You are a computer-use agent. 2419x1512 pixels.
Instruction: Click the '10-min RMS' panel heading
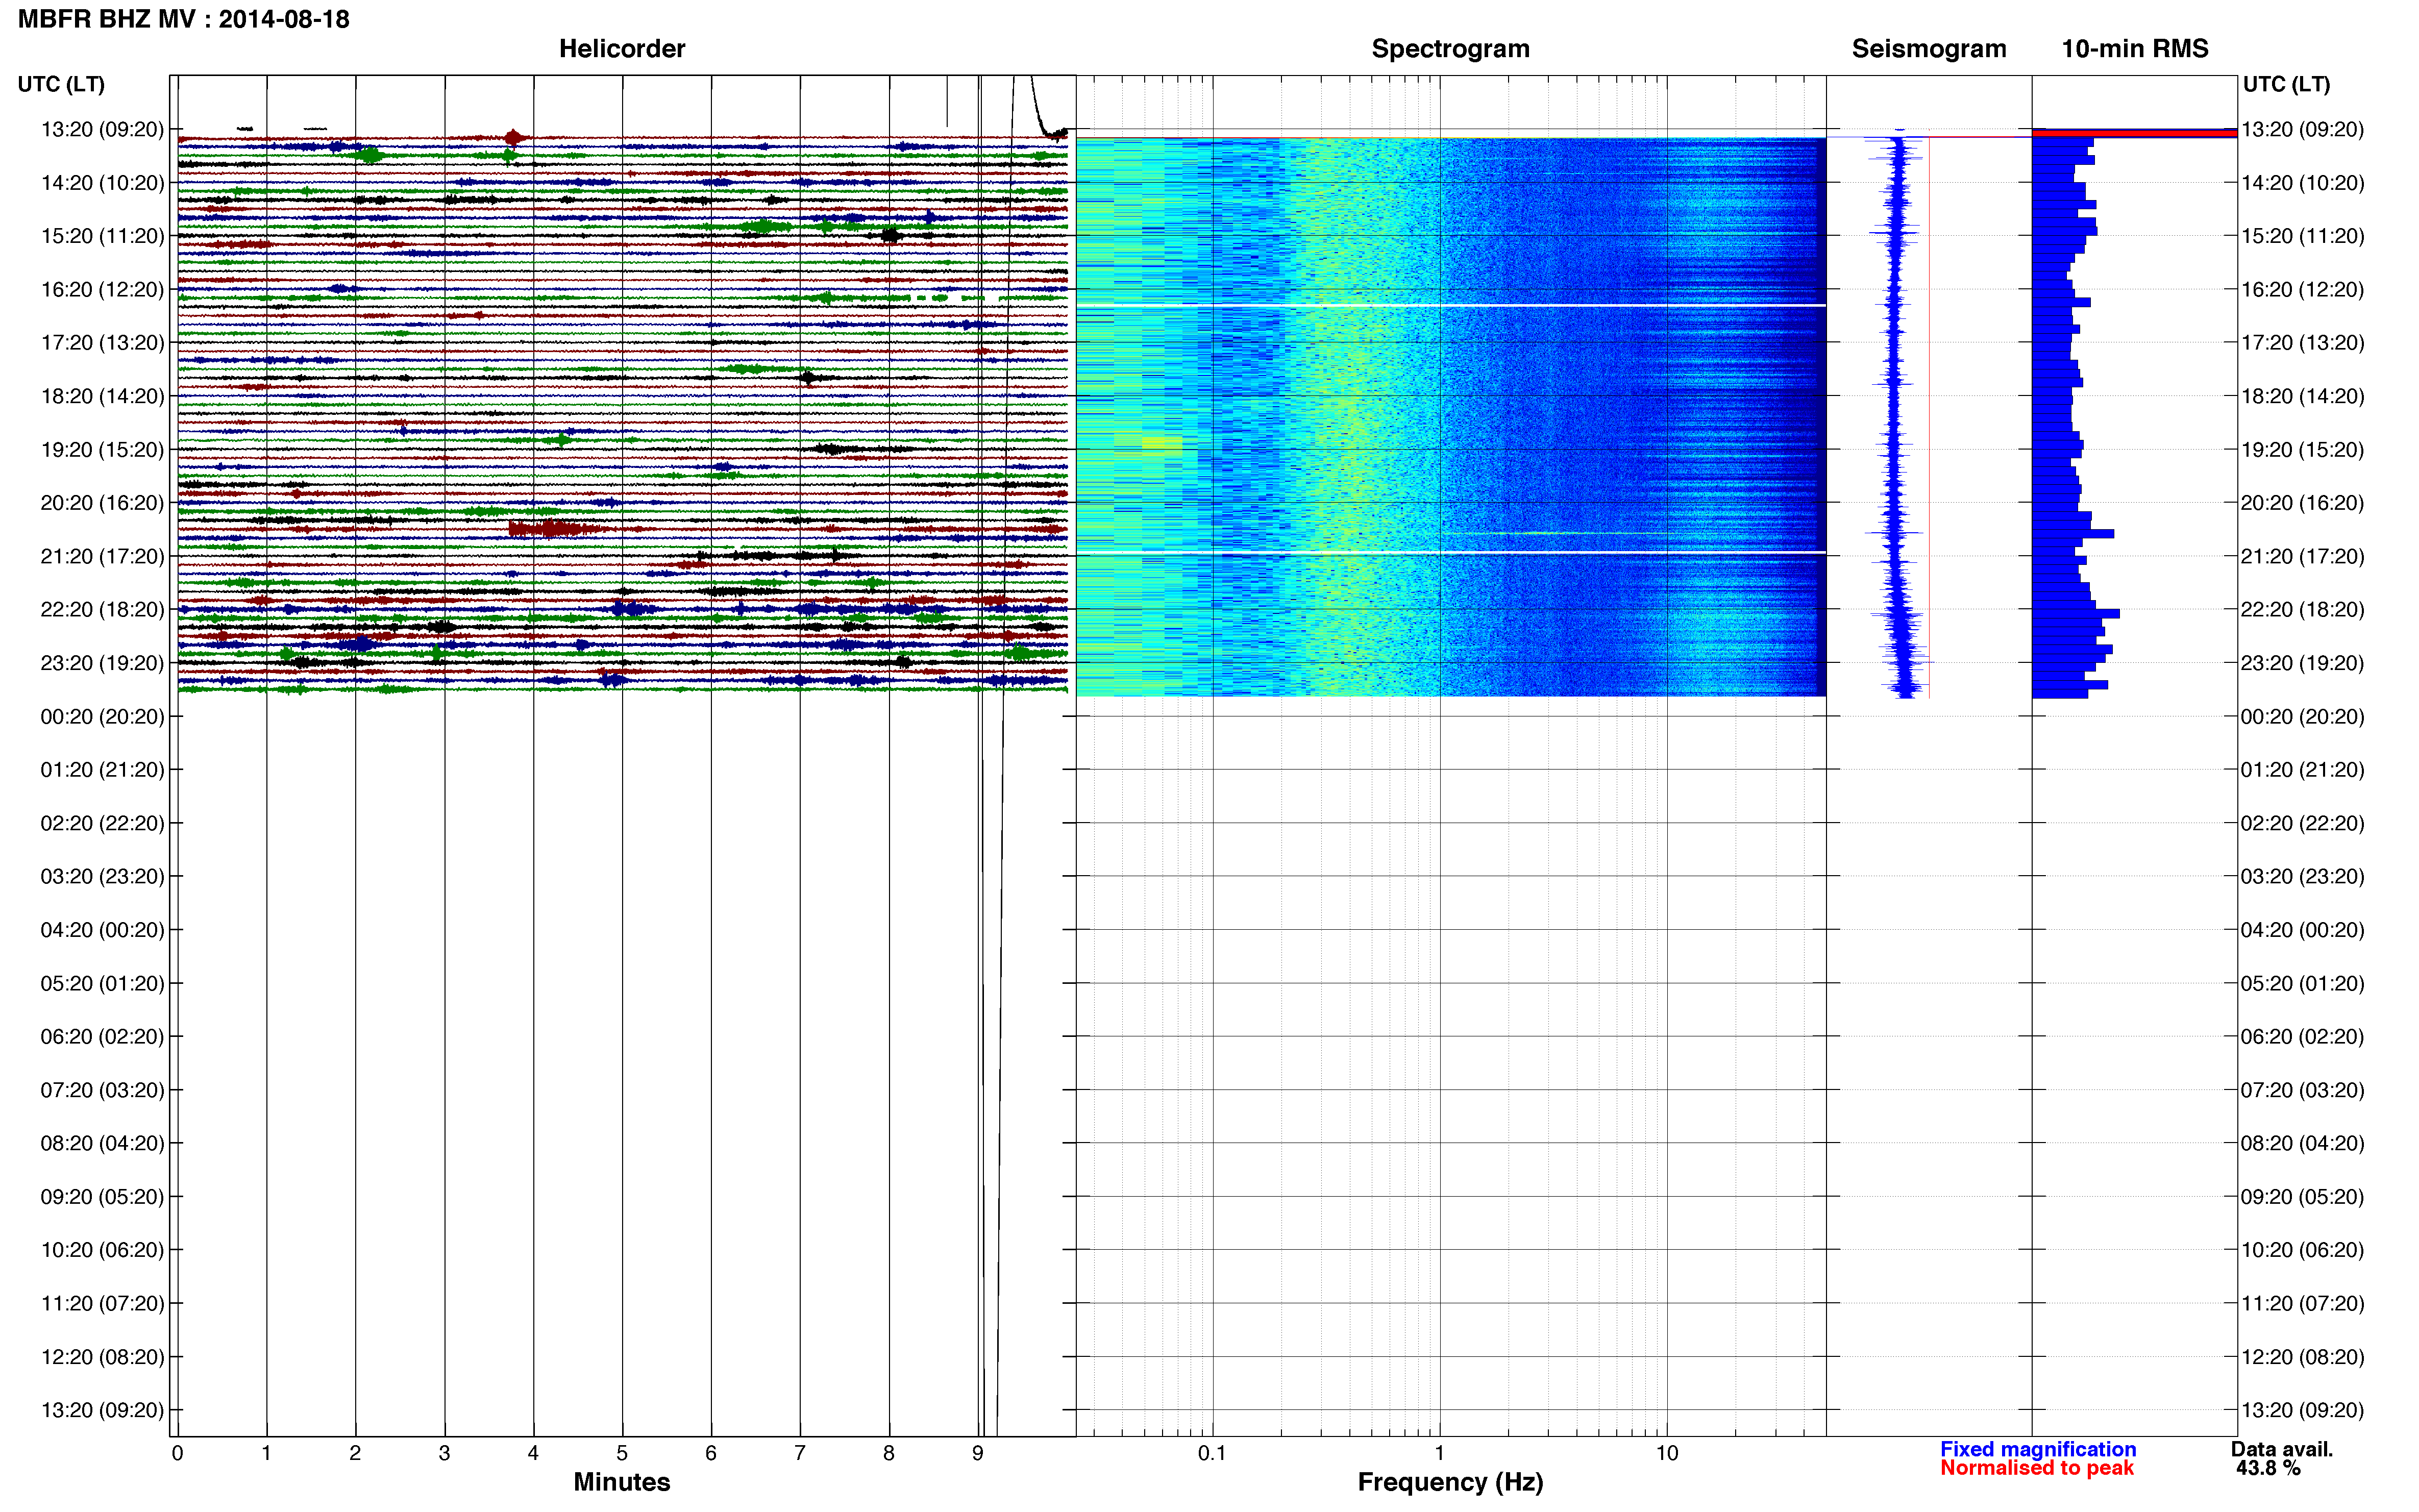coord(2134,48)
